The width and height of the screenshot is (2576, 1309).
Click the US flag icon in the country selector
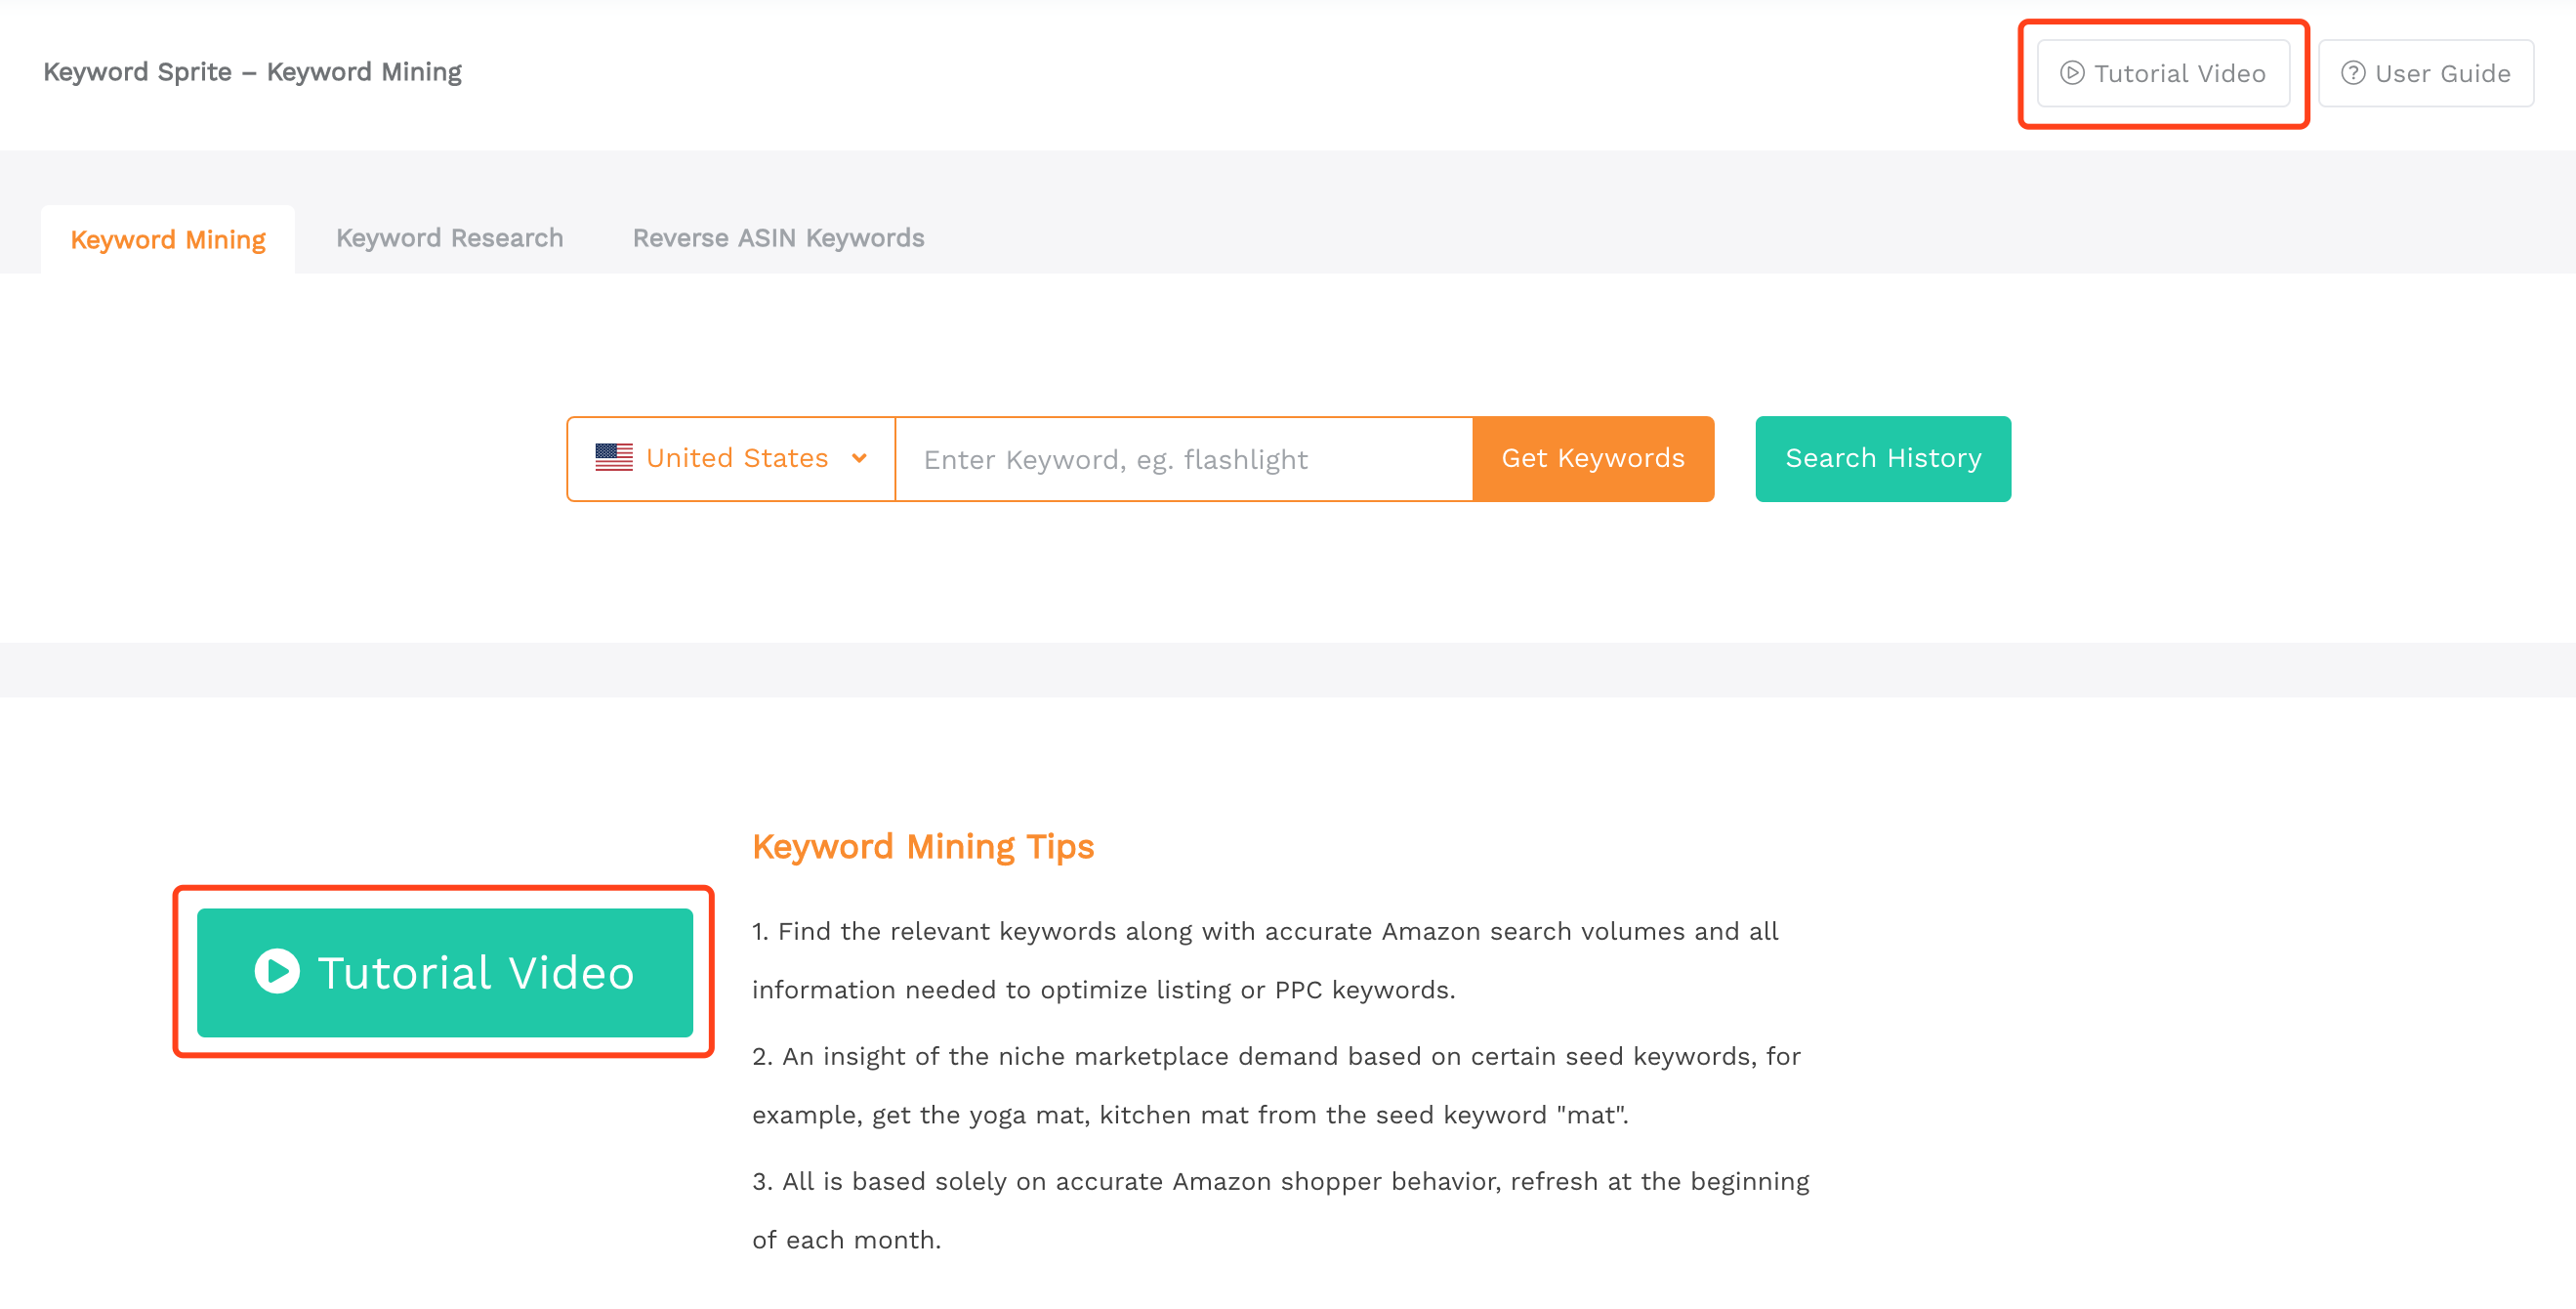click(x=614, y=458)
